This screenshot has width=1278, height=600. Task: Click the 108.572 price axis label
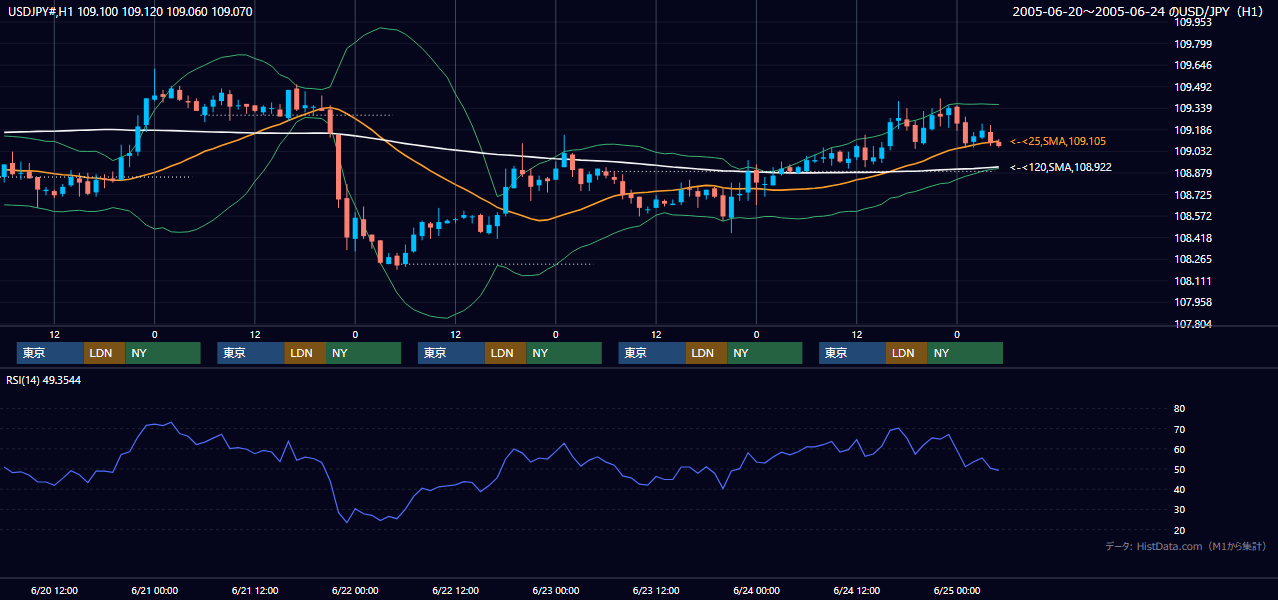point(1193,216)
